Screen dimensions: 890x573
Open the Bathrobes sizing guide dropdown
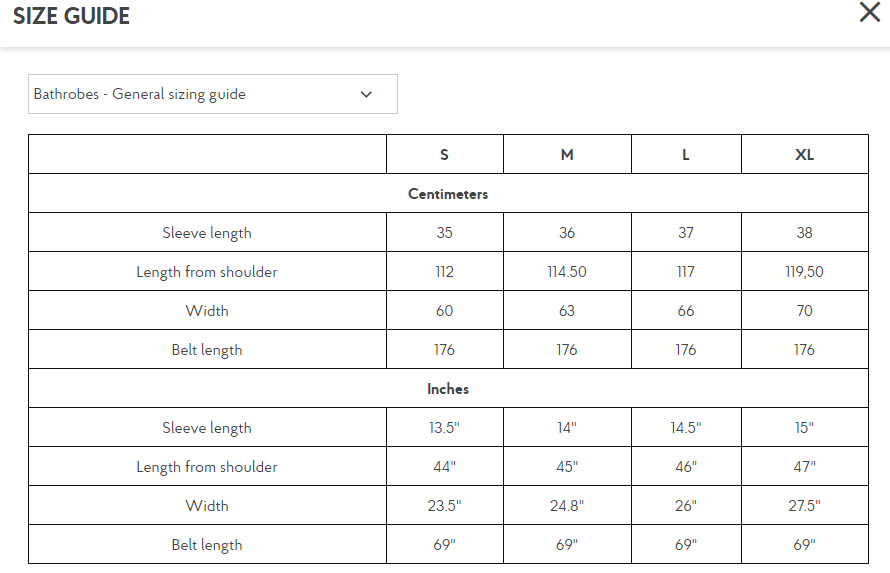pos(213,94)
